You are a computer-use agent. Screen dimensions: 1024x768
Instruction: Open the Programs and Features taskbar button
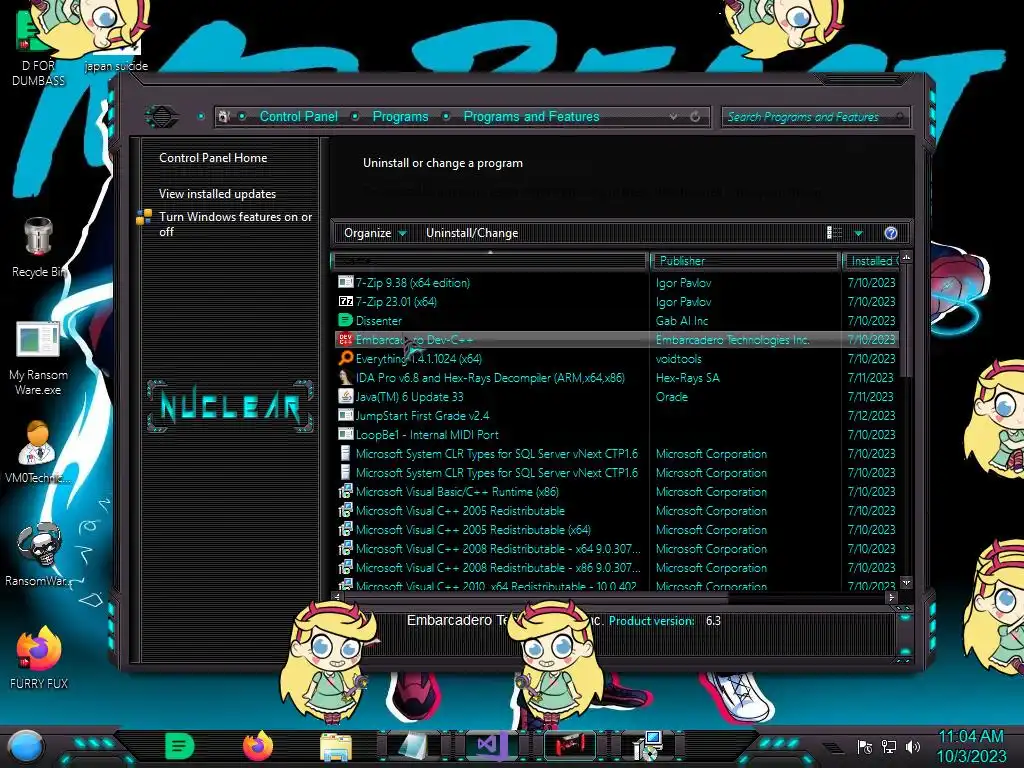click(648, 746)
